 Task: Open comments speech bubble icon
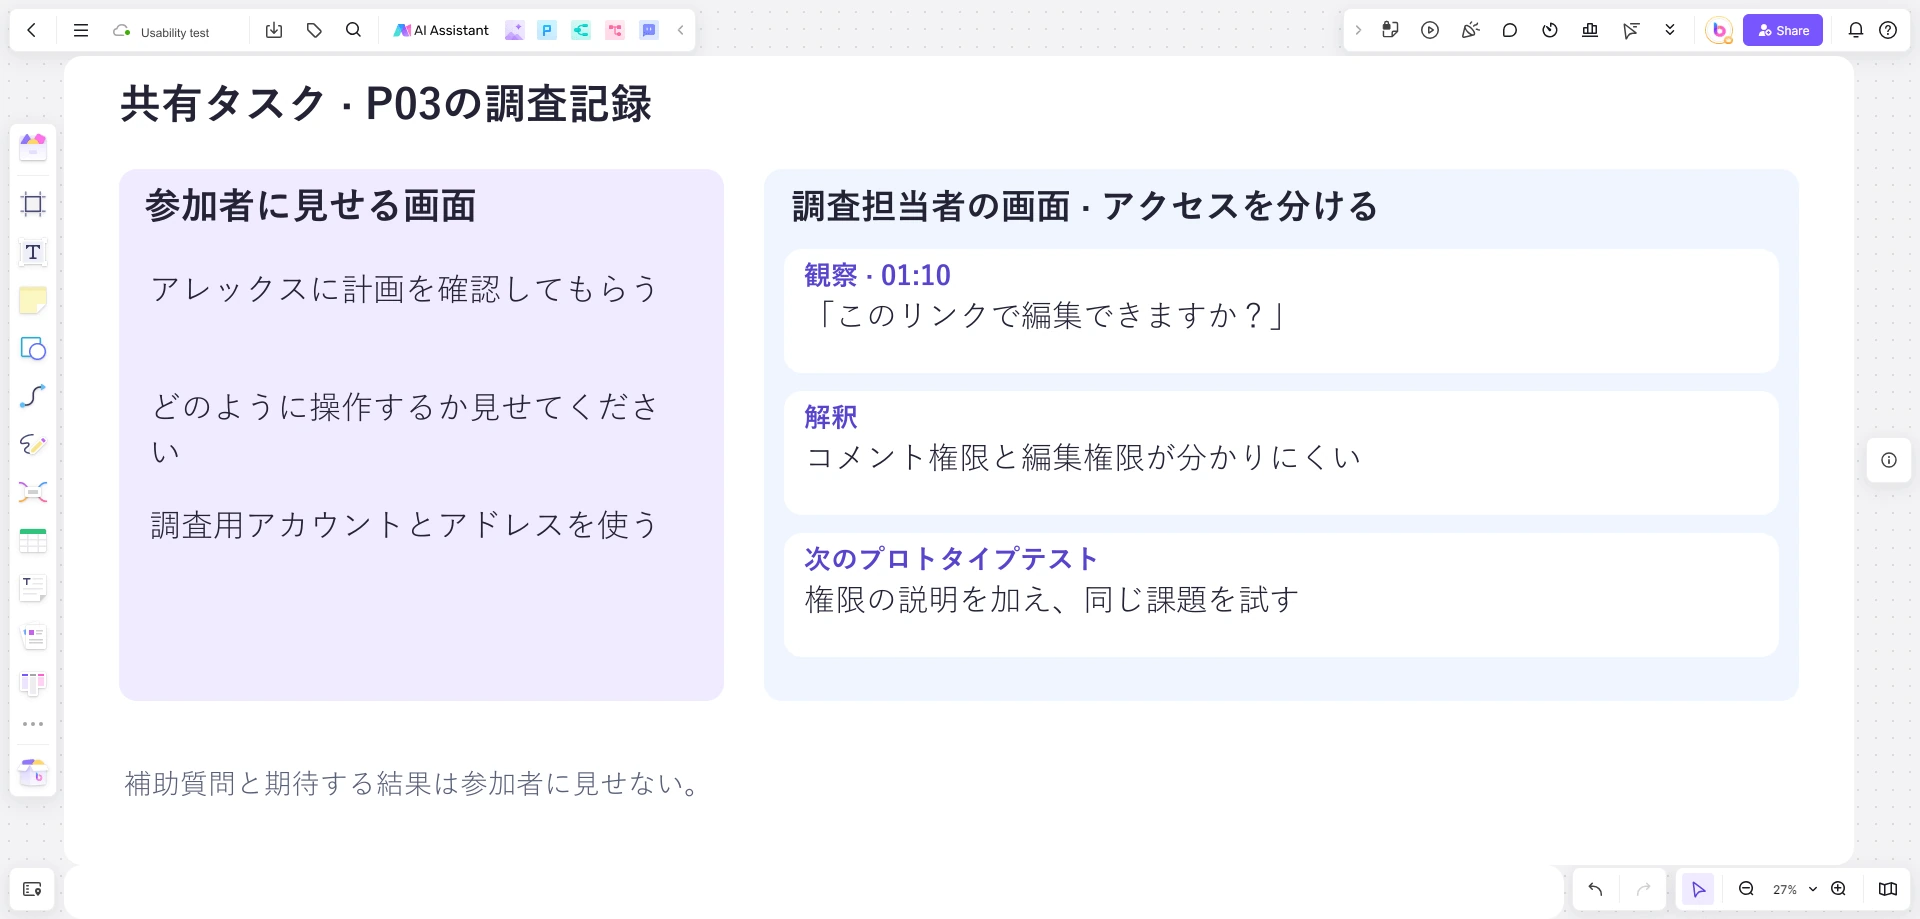tap(1510, 30)
